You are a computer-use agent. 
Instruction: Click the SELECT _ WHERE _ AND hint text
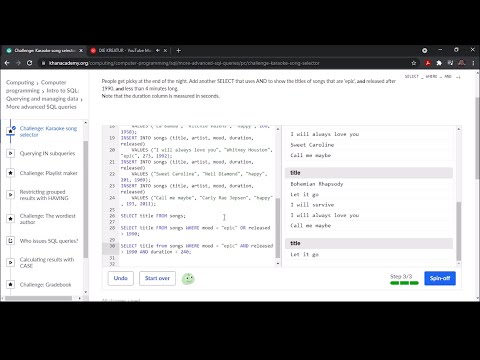(x=432, y=76)
